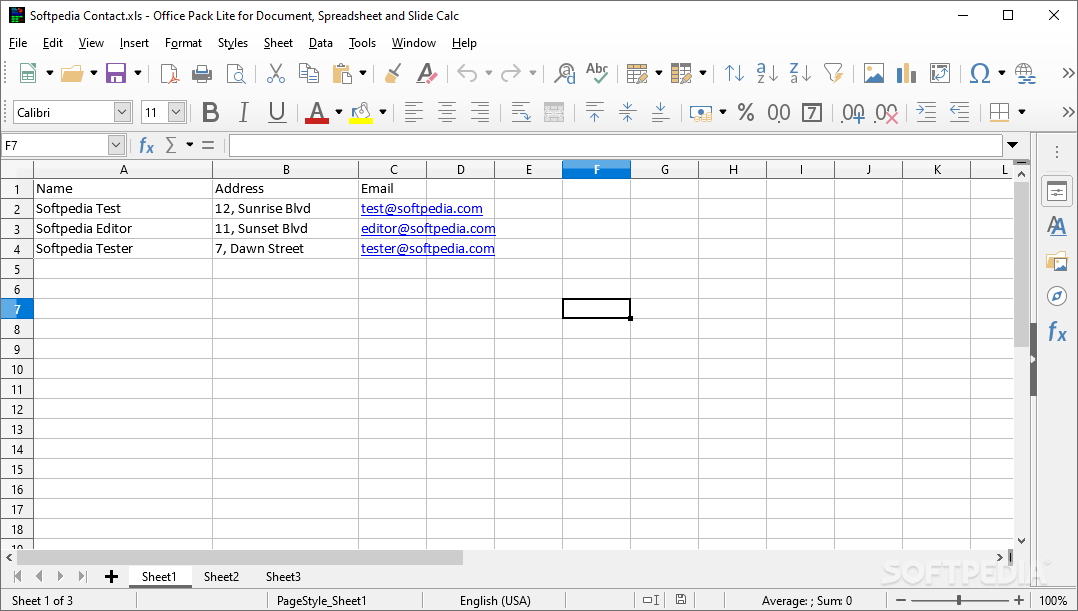Toggle Align Right

480,112
